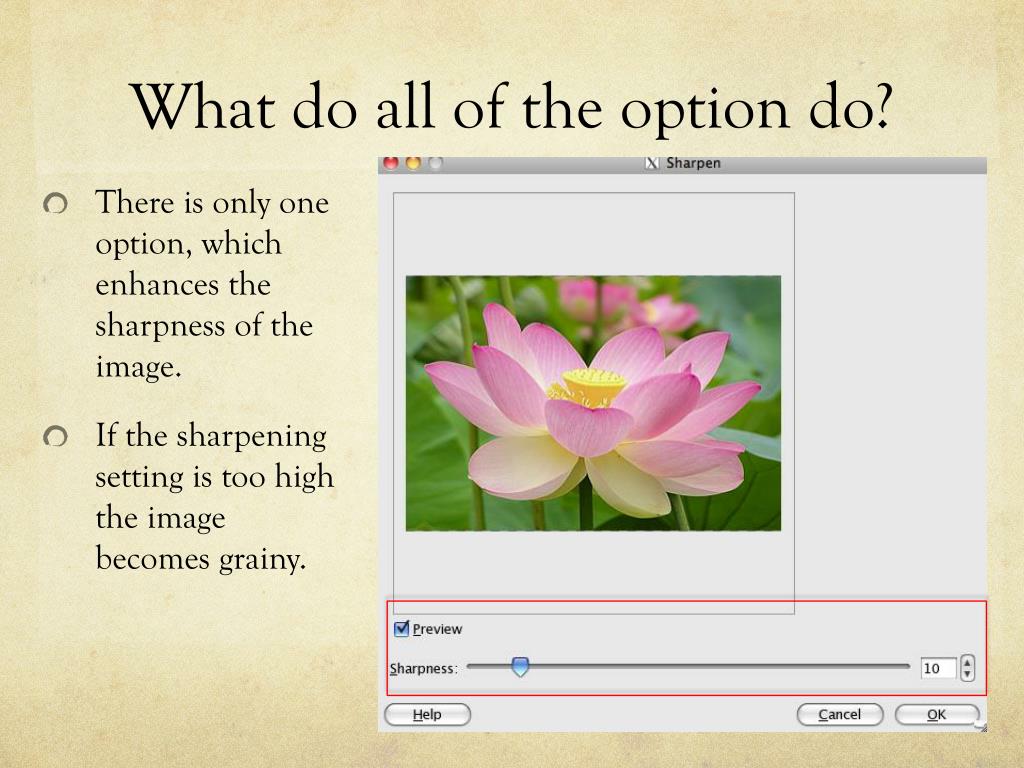
Task: Uncheck the Preview checkbox
Action: 402,628
